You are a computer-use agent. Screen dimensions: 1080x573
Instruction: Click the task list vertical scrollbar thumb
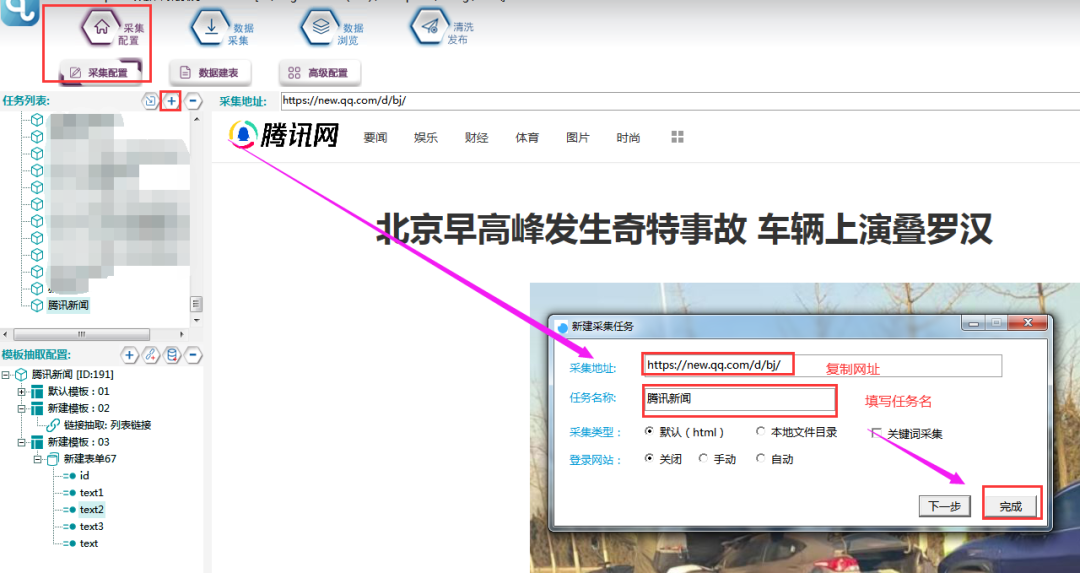coord(196,304)
